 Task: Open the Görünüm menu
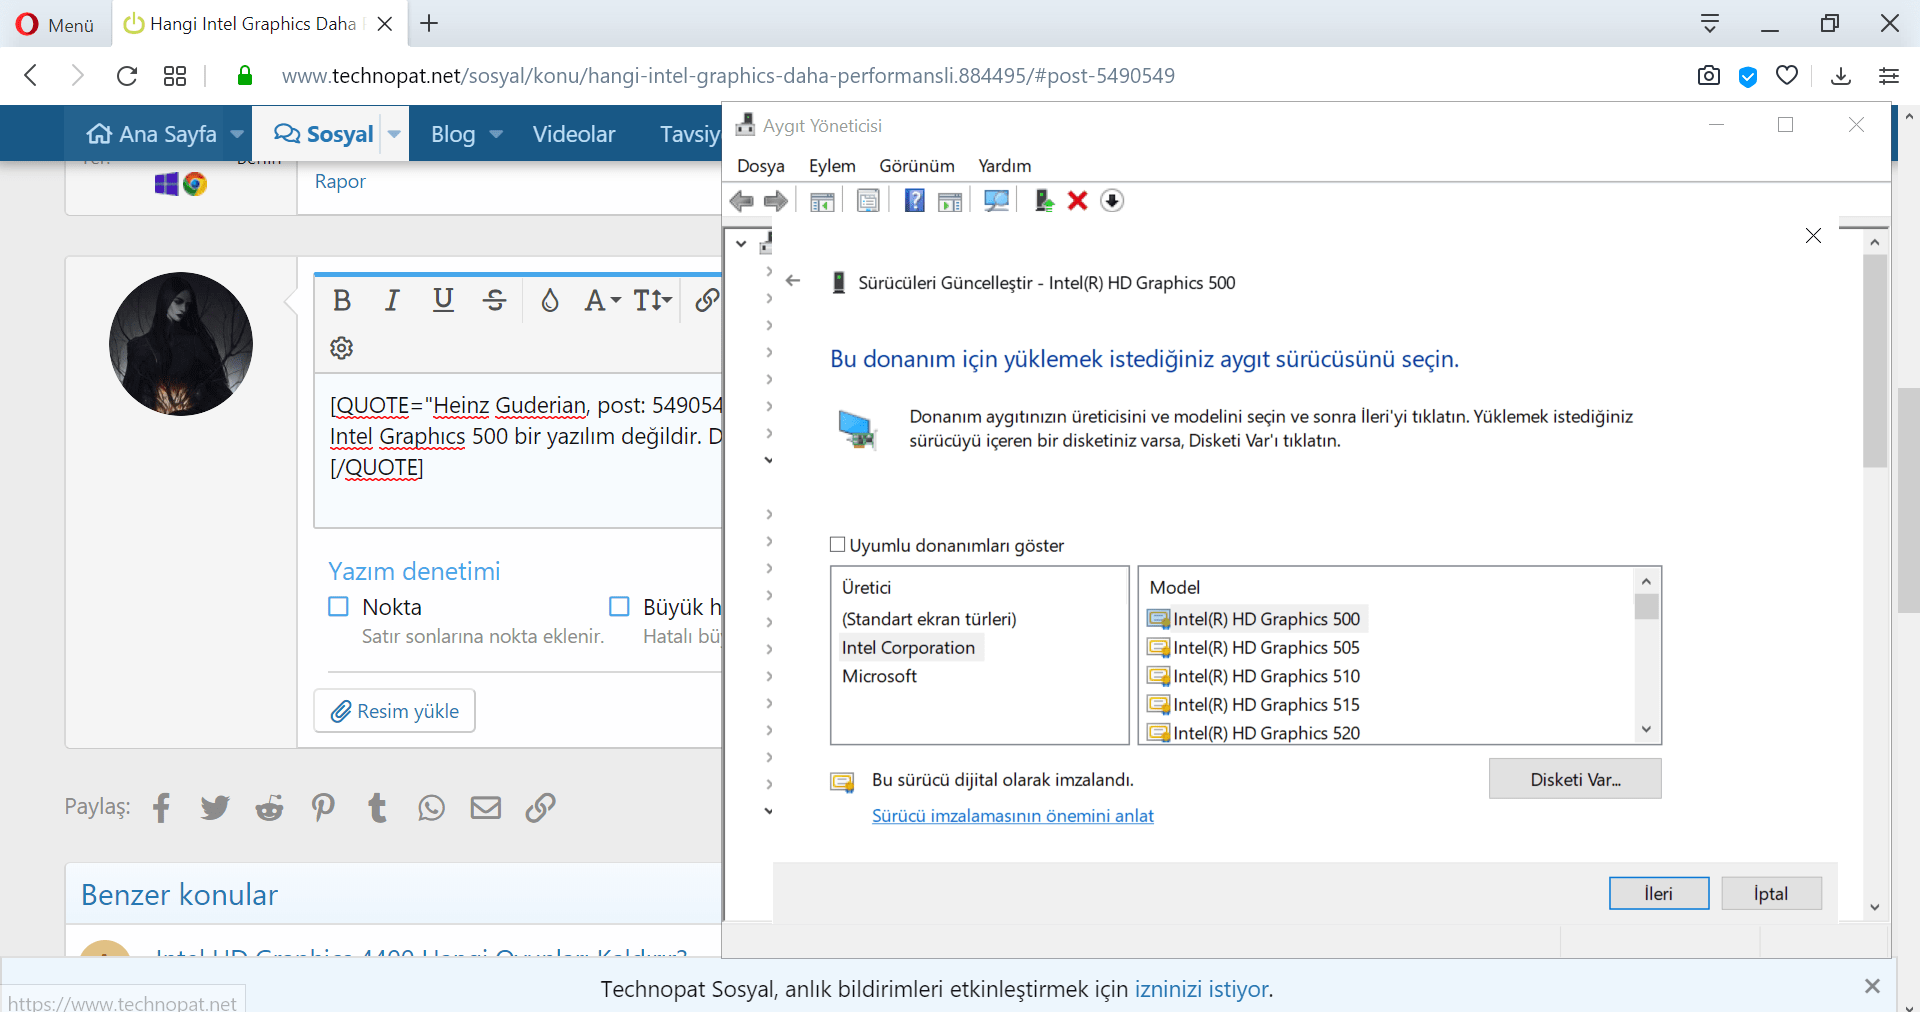click(917, 166)
